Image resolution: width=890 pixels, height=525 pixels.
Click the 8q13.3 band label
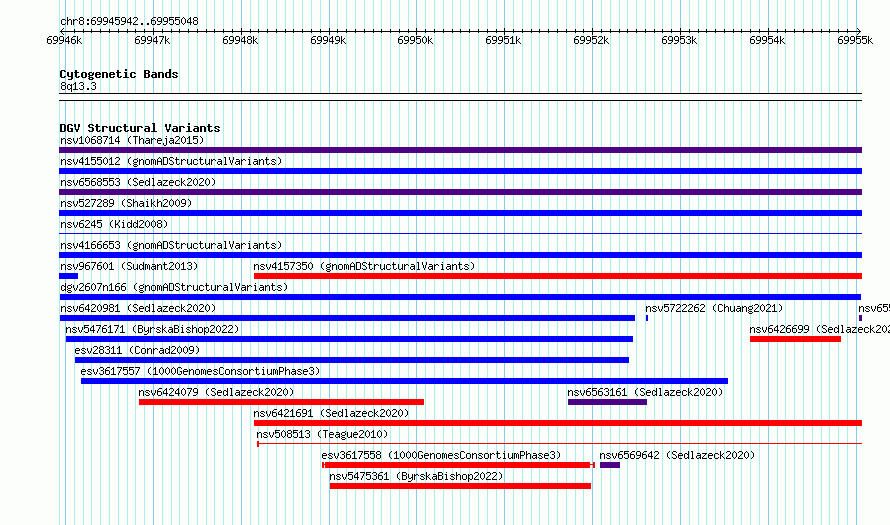[78, 86]
